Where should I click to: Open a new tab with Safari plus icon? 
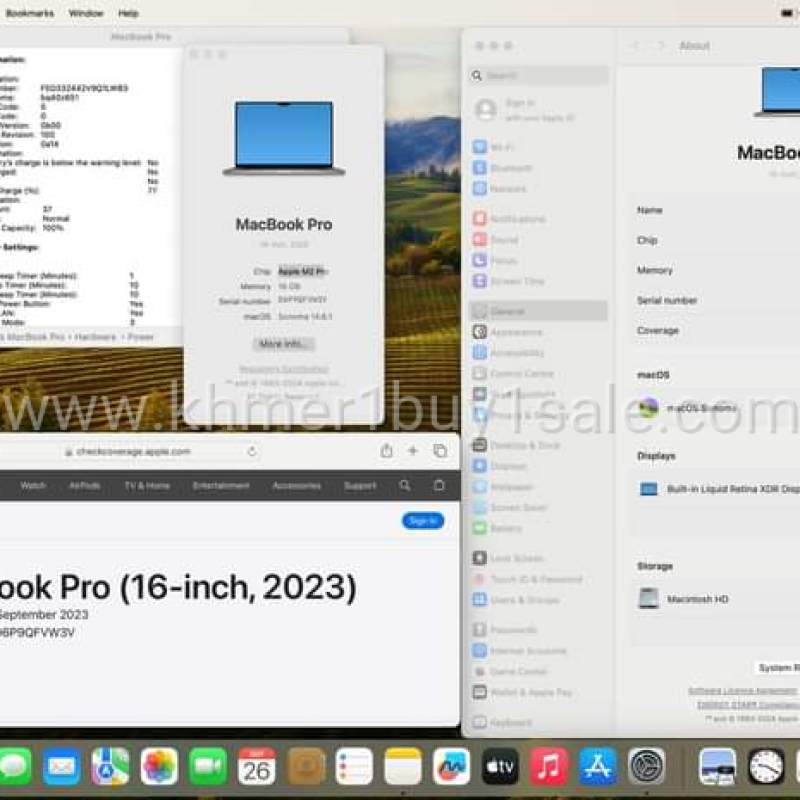click(x=413, y=451)
